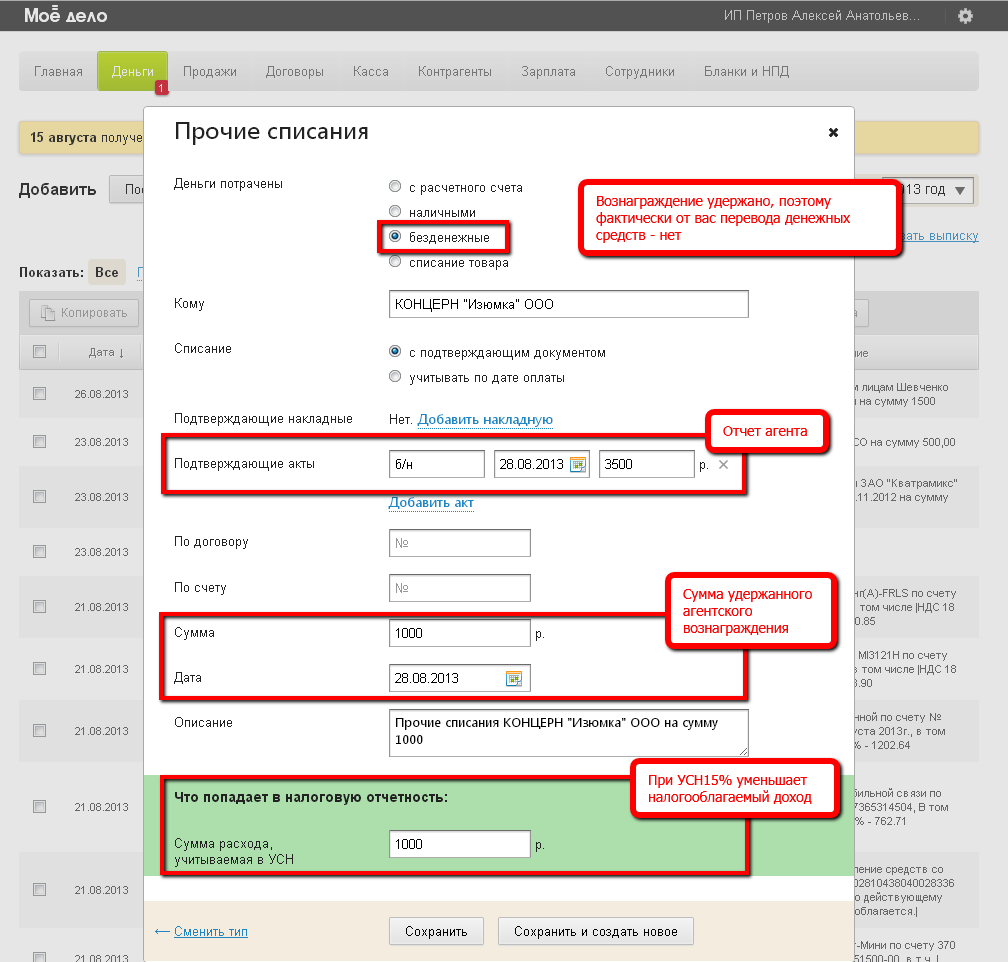Open the settings gear icon

[965, 16]
